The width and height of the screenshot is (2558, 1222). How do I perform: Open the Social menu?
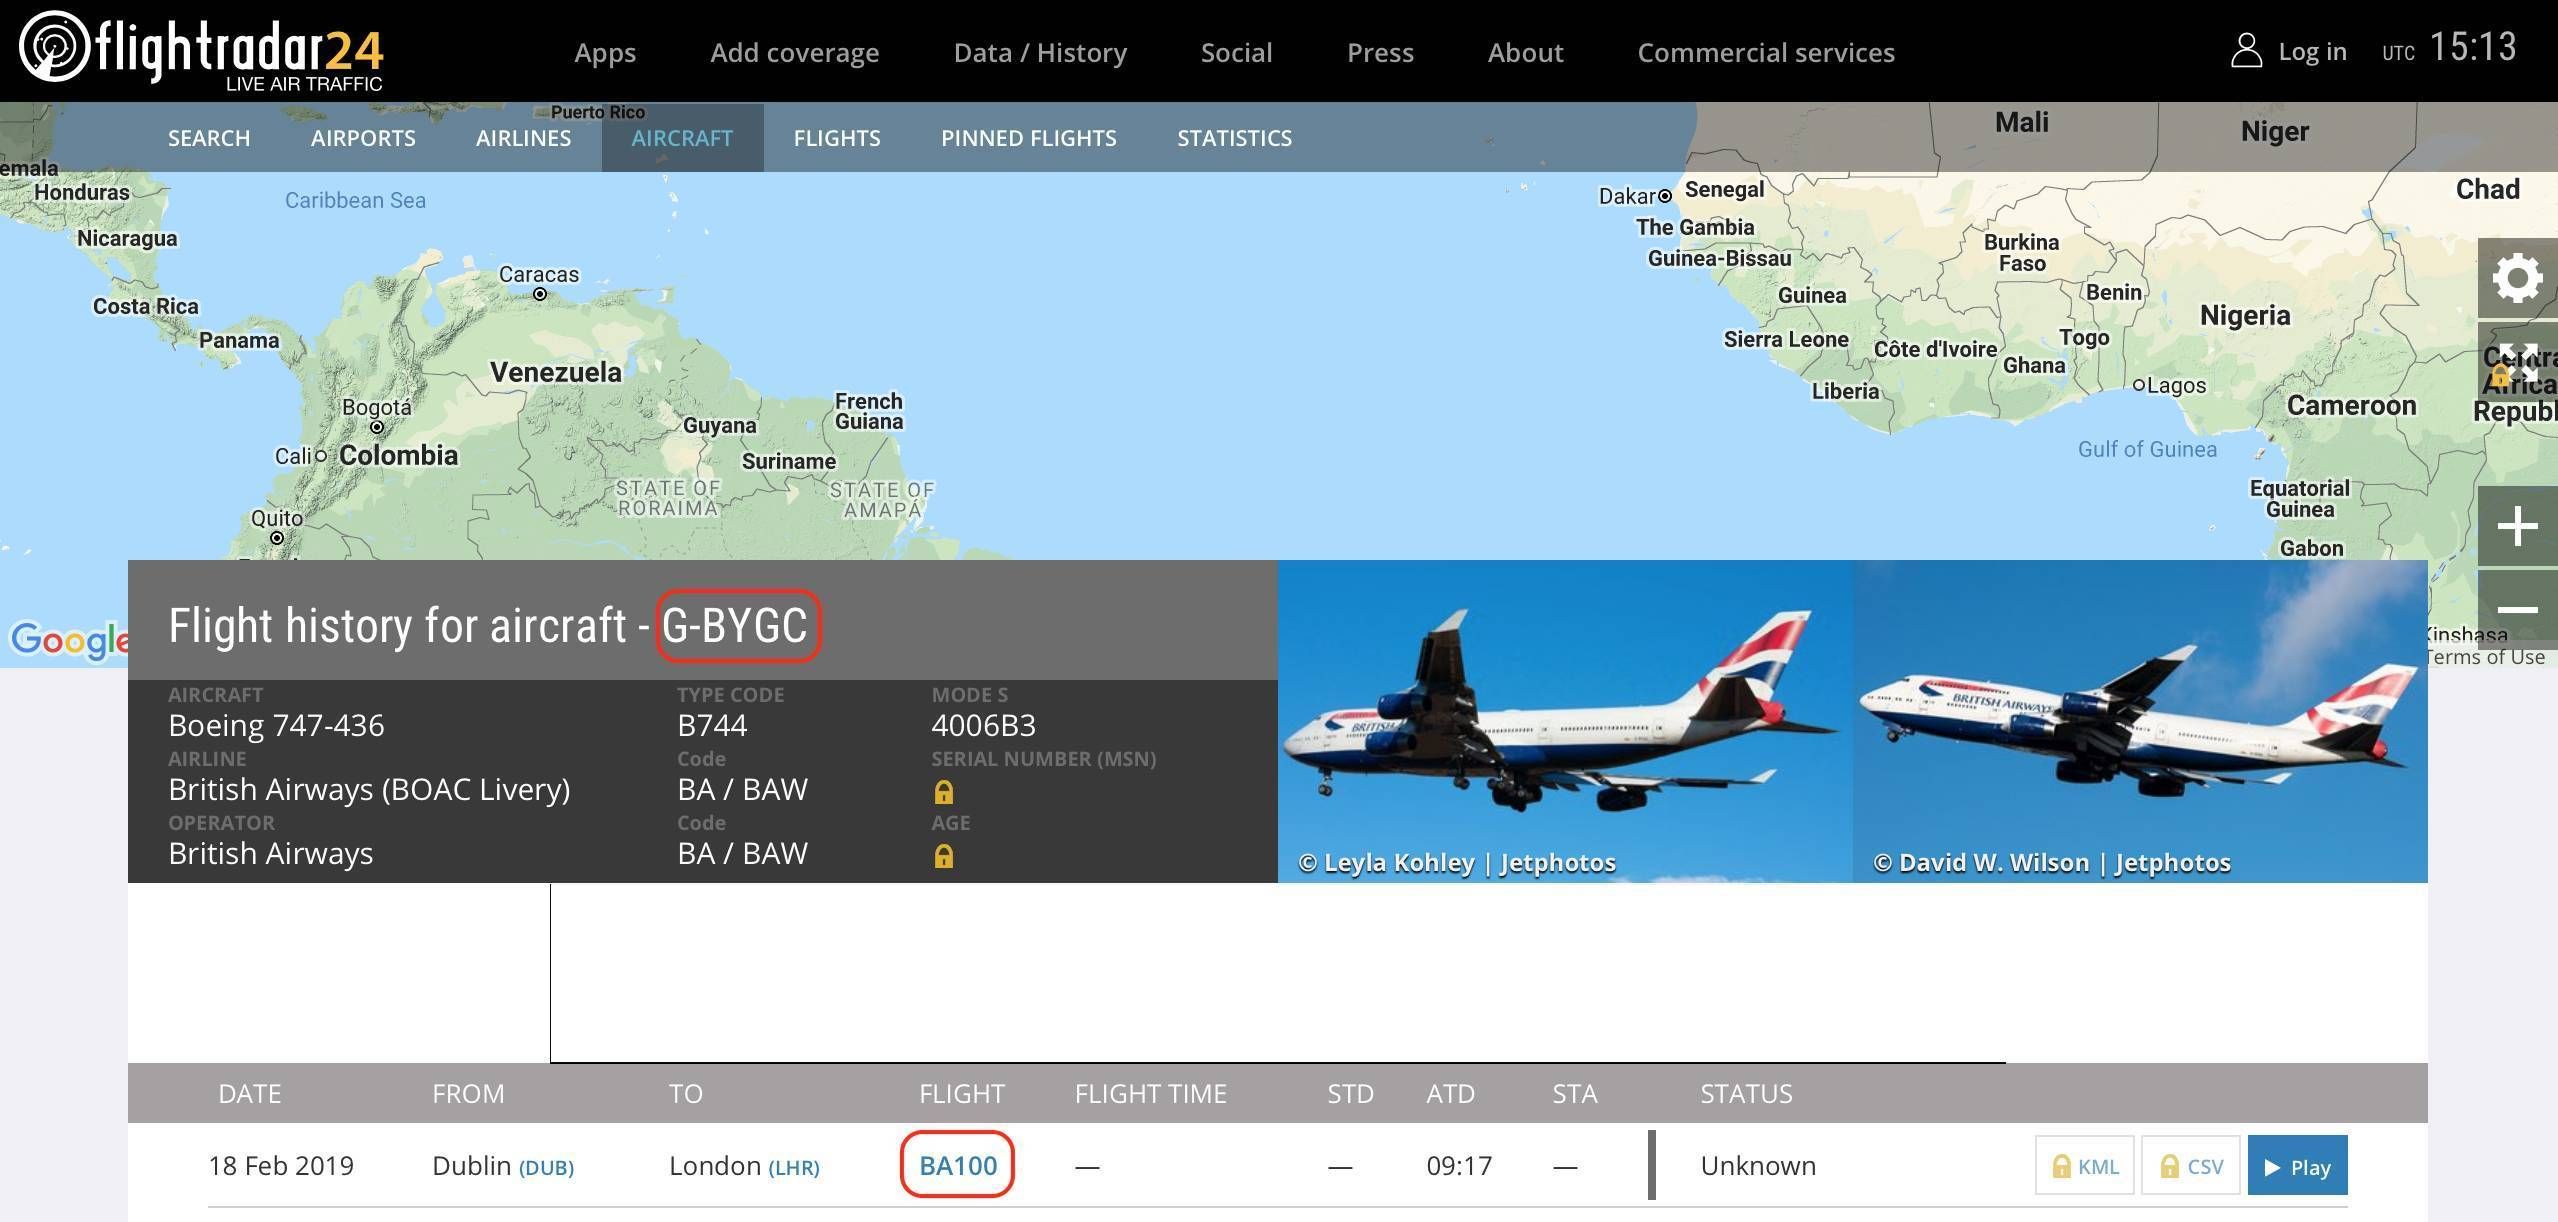(x=1236, y=52)
